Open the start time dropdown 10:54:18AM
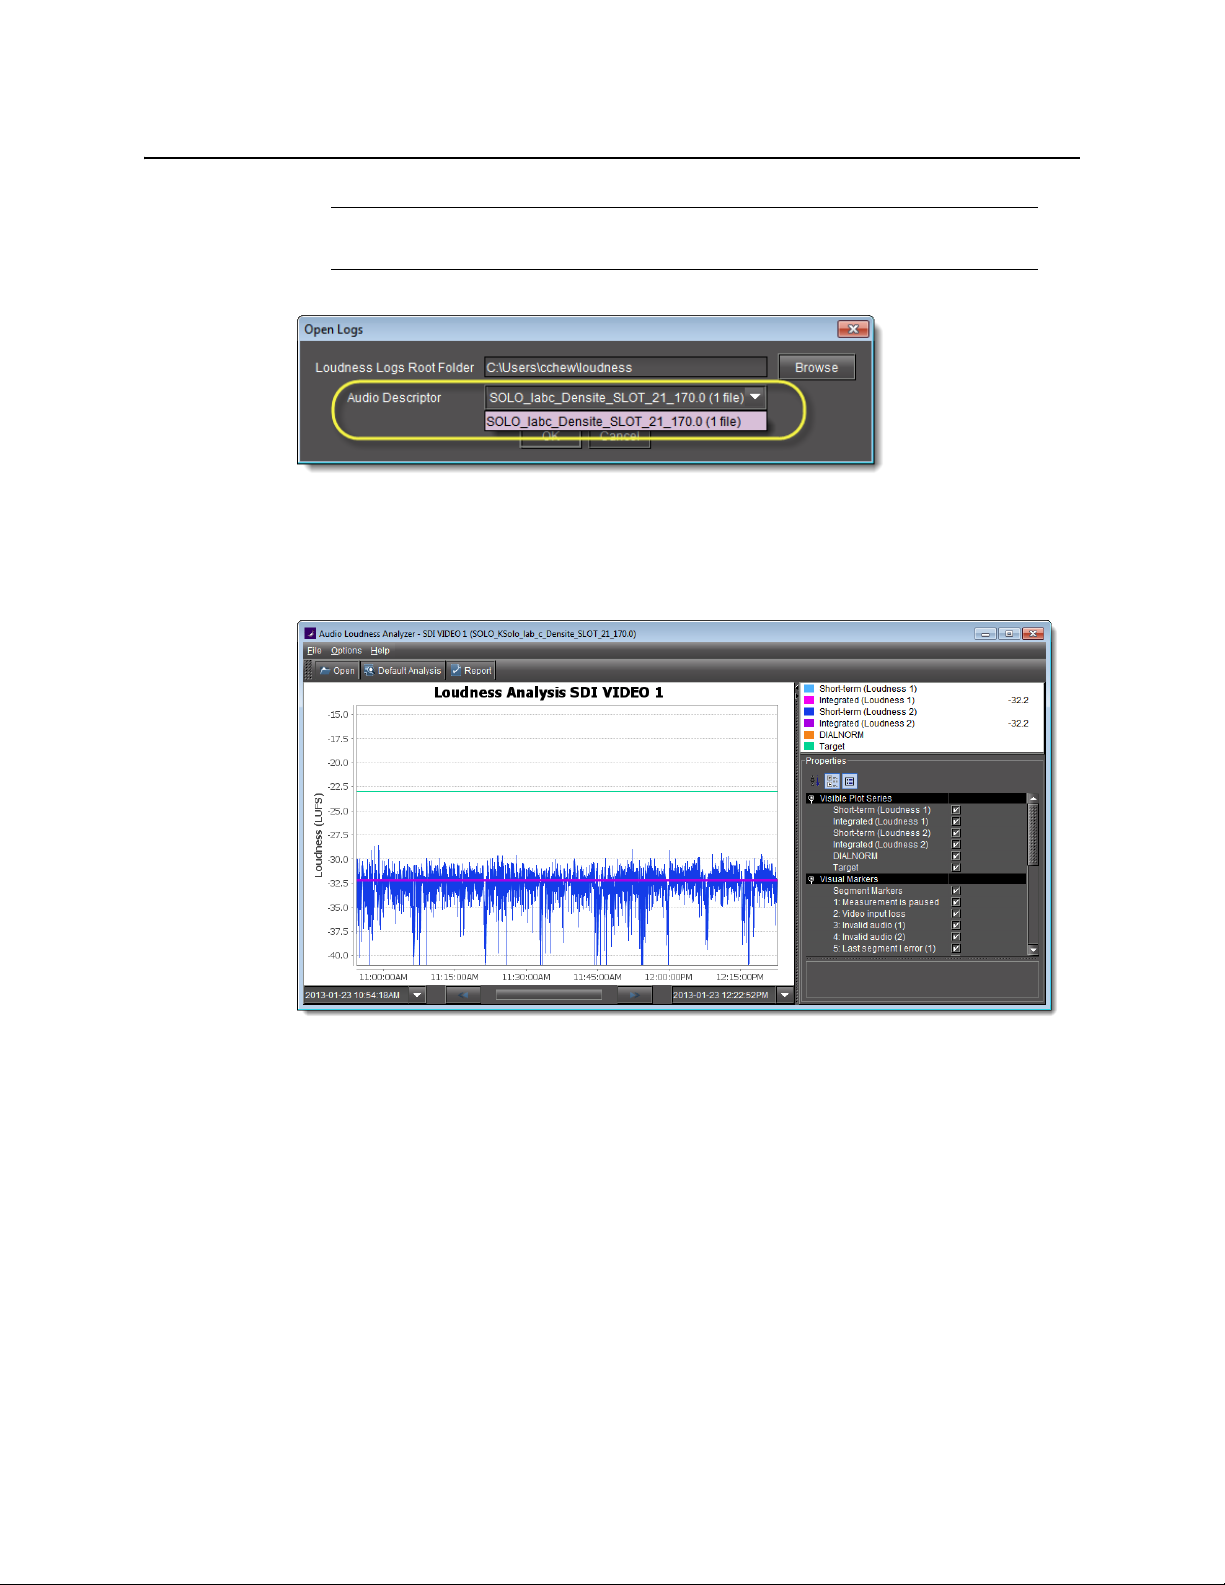The width and height of the screenshot is (1225, 1585). click(417, 995)
